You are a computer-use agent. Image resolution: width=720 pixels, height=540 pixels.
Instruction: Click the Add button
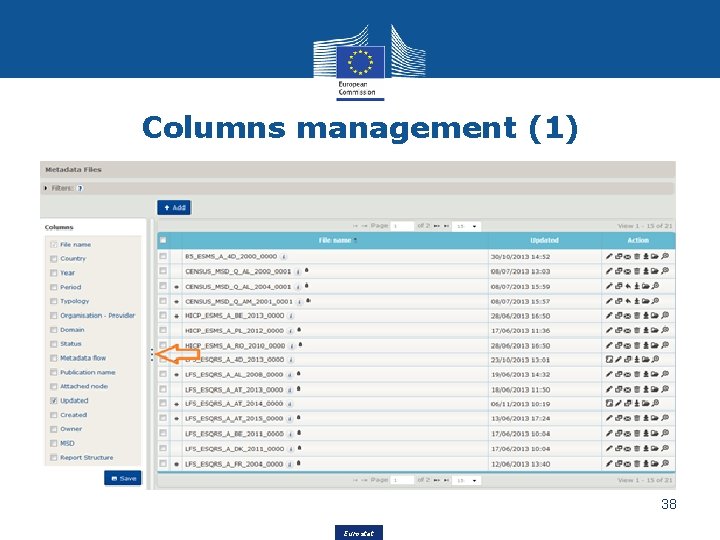tap(174, 208)
